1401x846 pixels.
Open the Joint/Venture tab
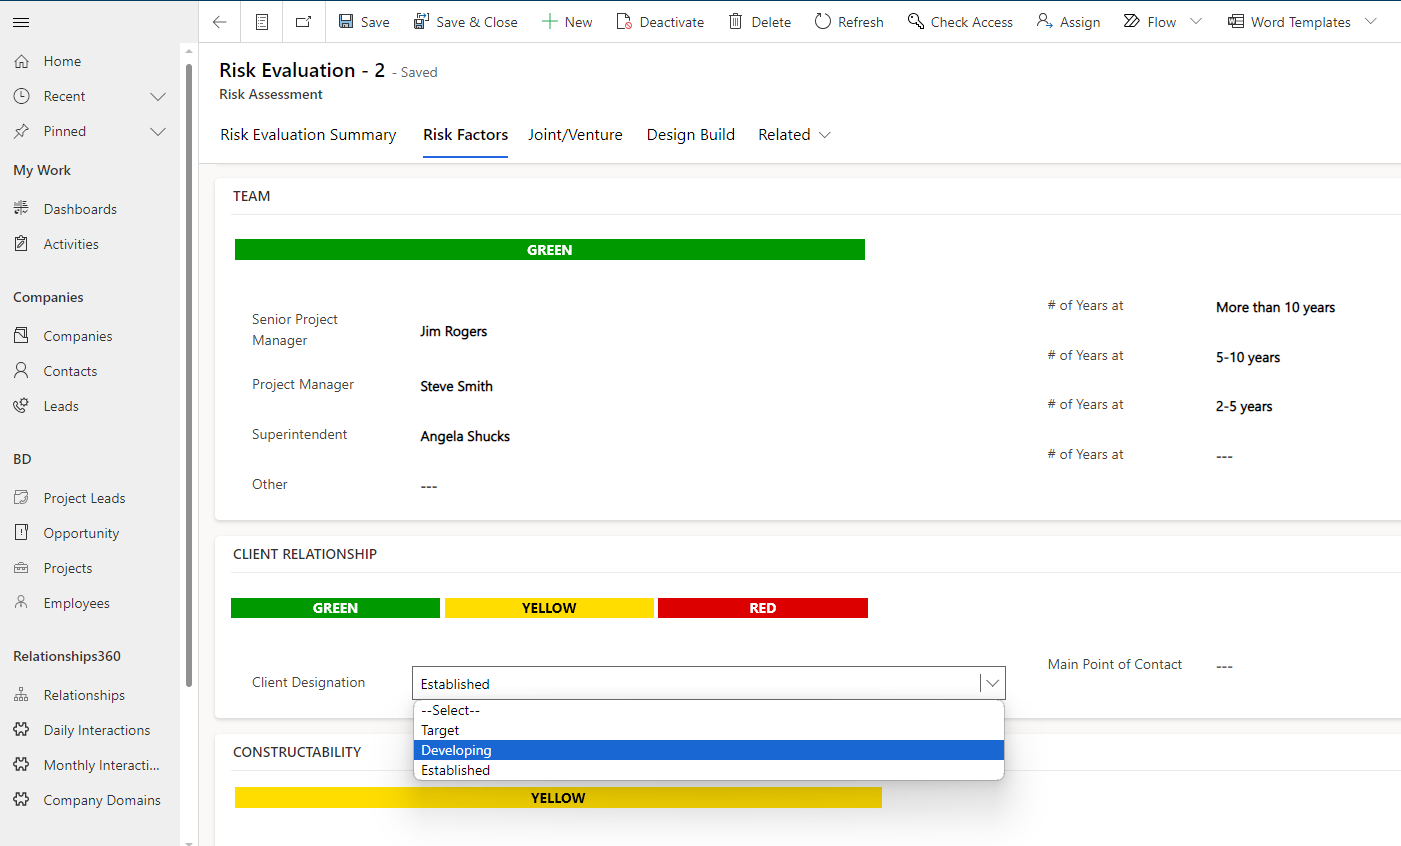[x=575, y=134]
